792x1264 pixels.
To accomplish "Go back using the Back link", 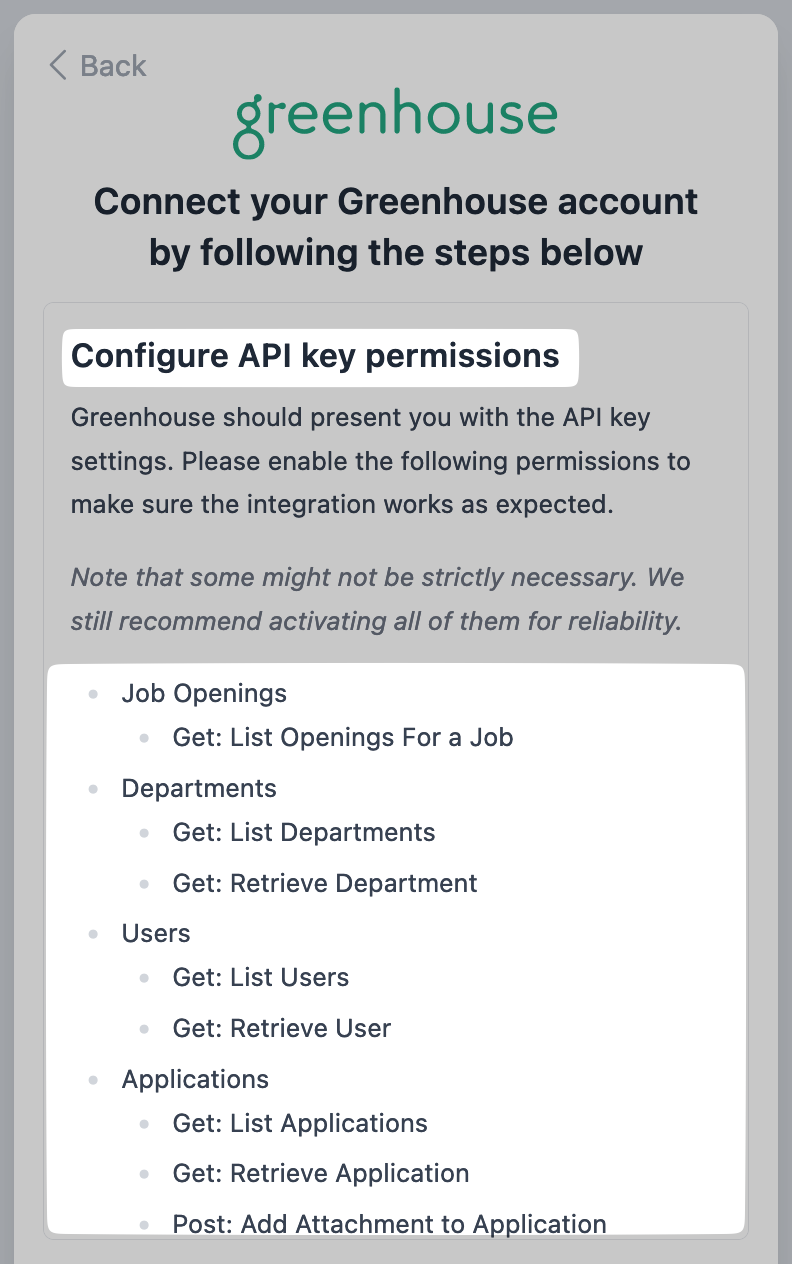I will pyautogui.click(x=97, y=66).
